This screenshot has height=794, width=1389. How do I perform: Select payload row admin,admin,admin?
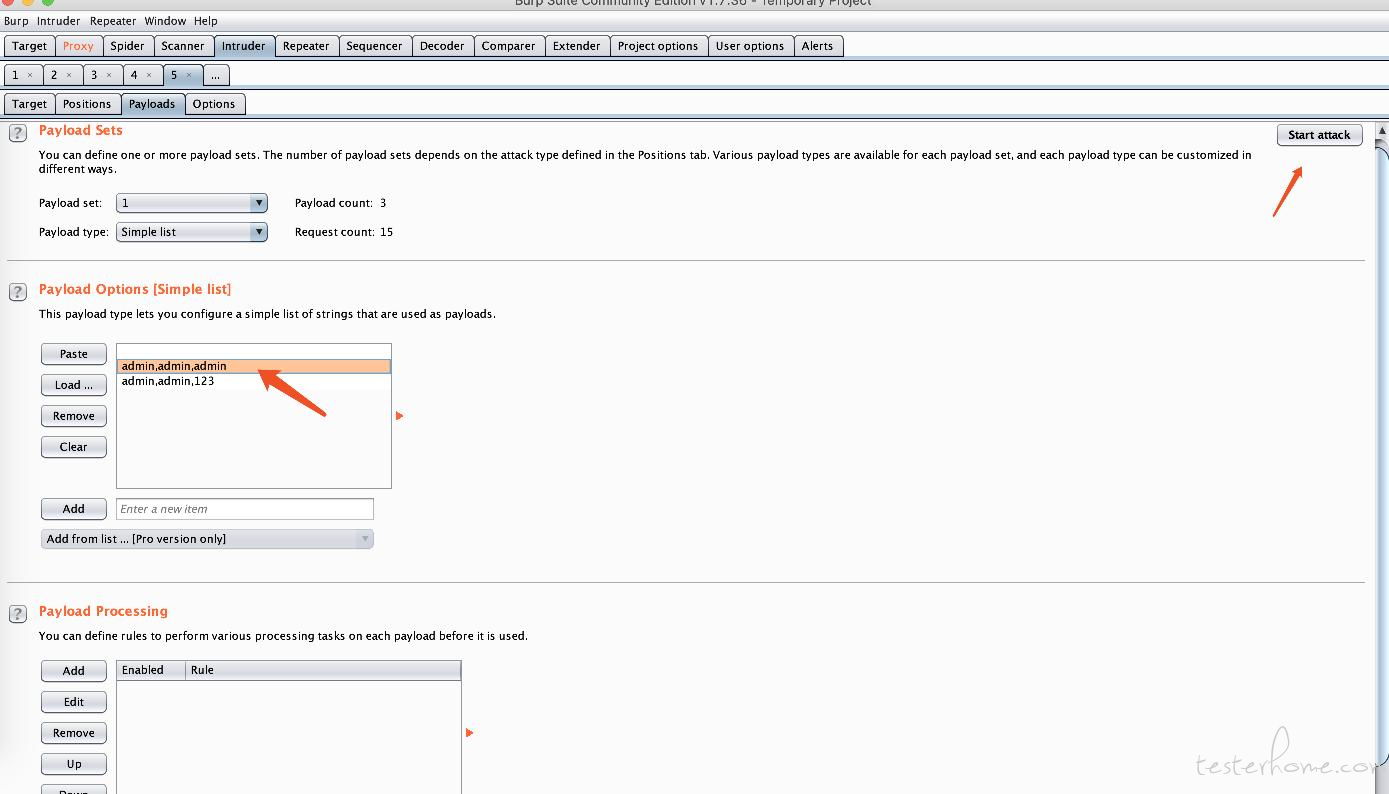pyautogui.click(x=254, y=366)
